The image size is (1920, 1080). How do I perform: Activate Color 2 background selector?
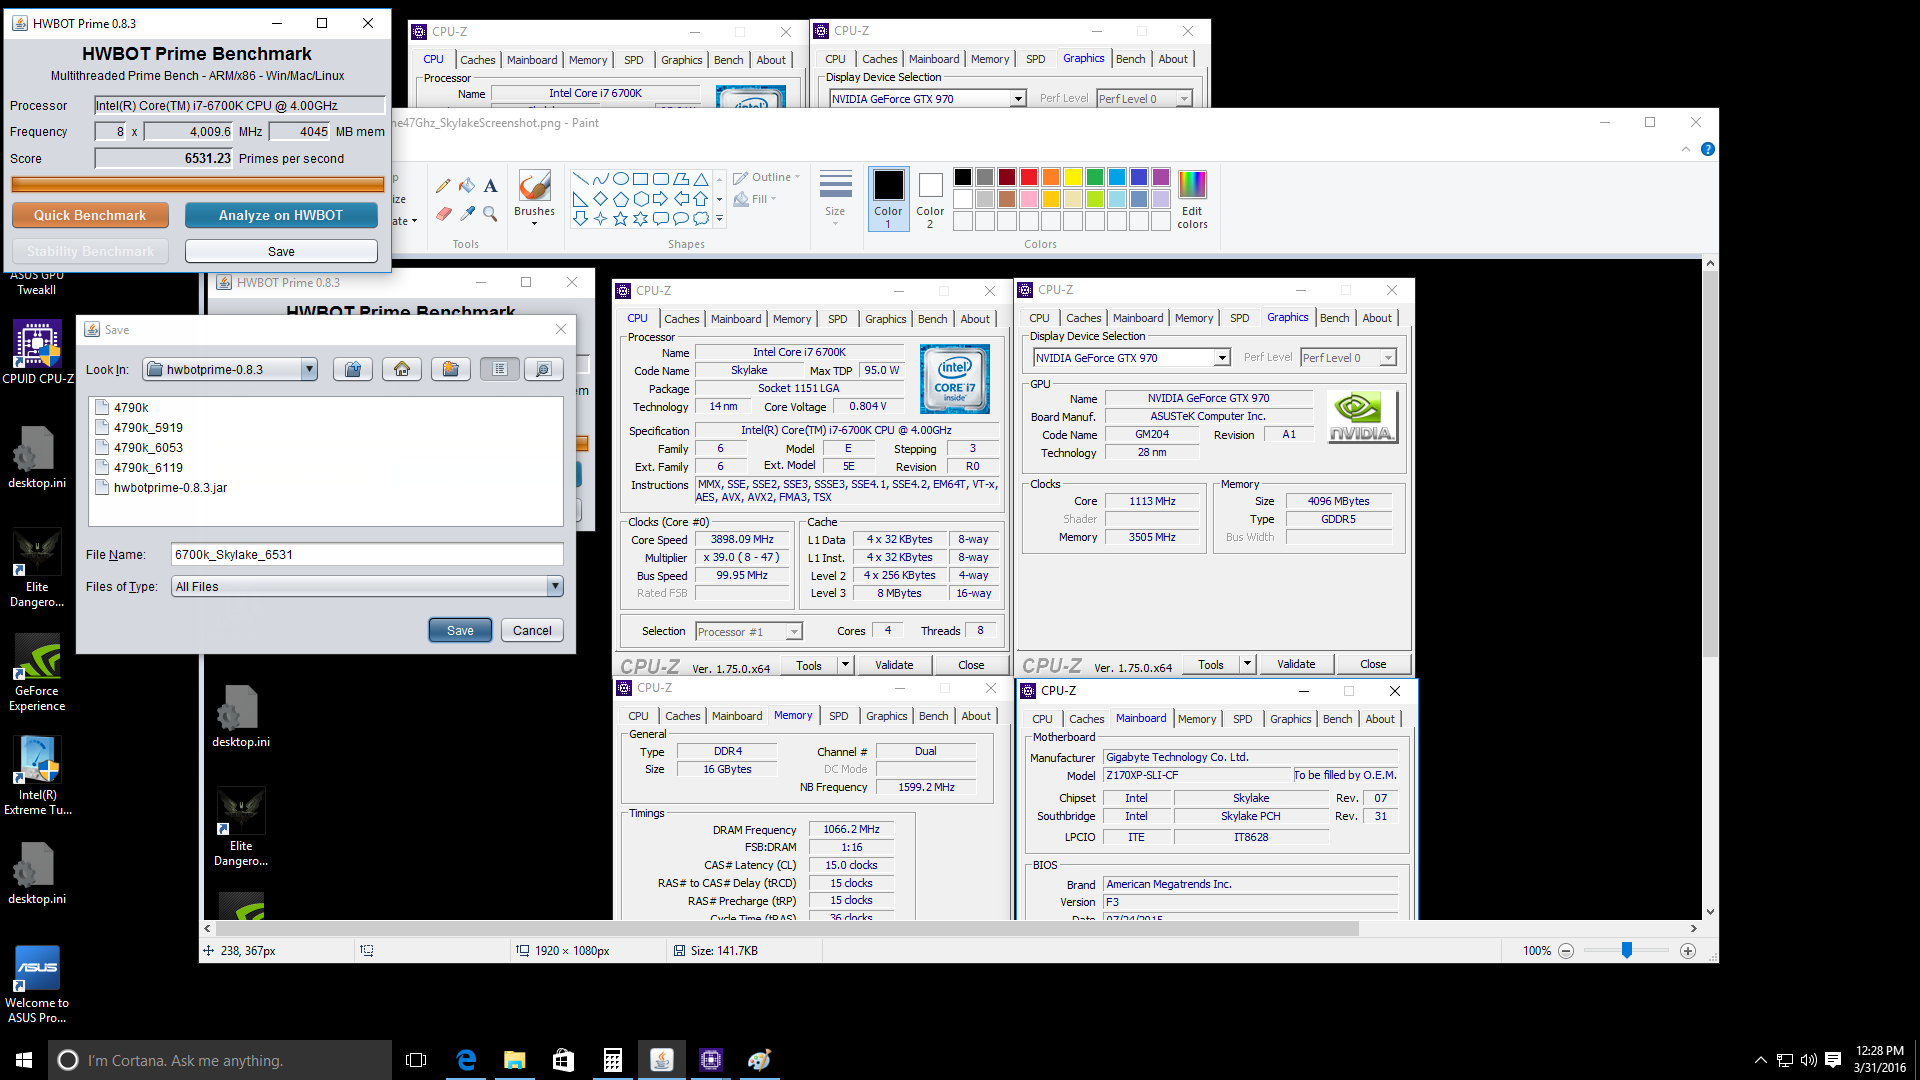pyautogui.click(x=930, y=199)
